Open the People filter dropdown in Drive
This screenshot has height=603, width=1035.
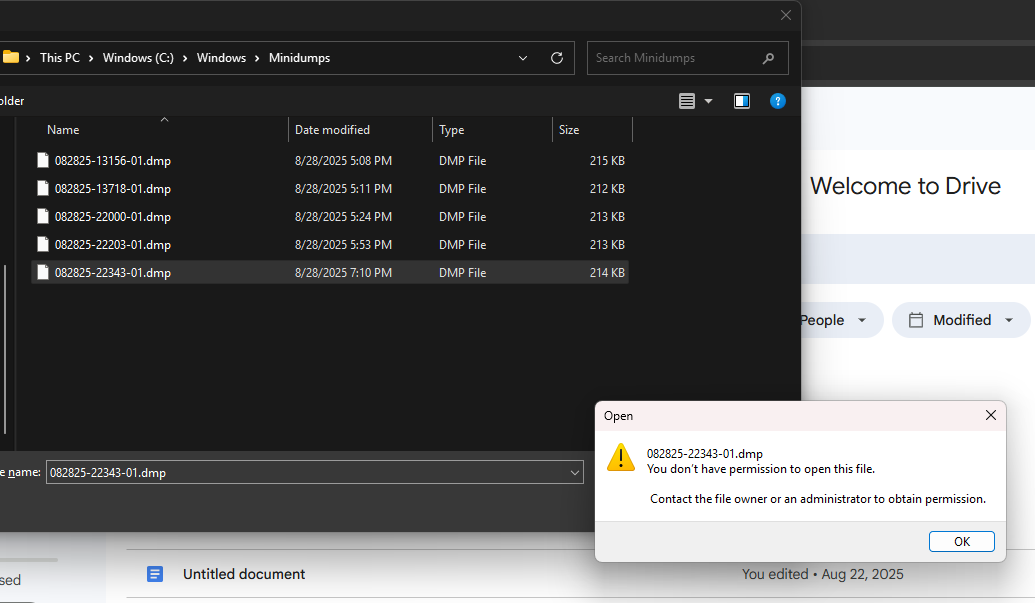pos(861,320)
